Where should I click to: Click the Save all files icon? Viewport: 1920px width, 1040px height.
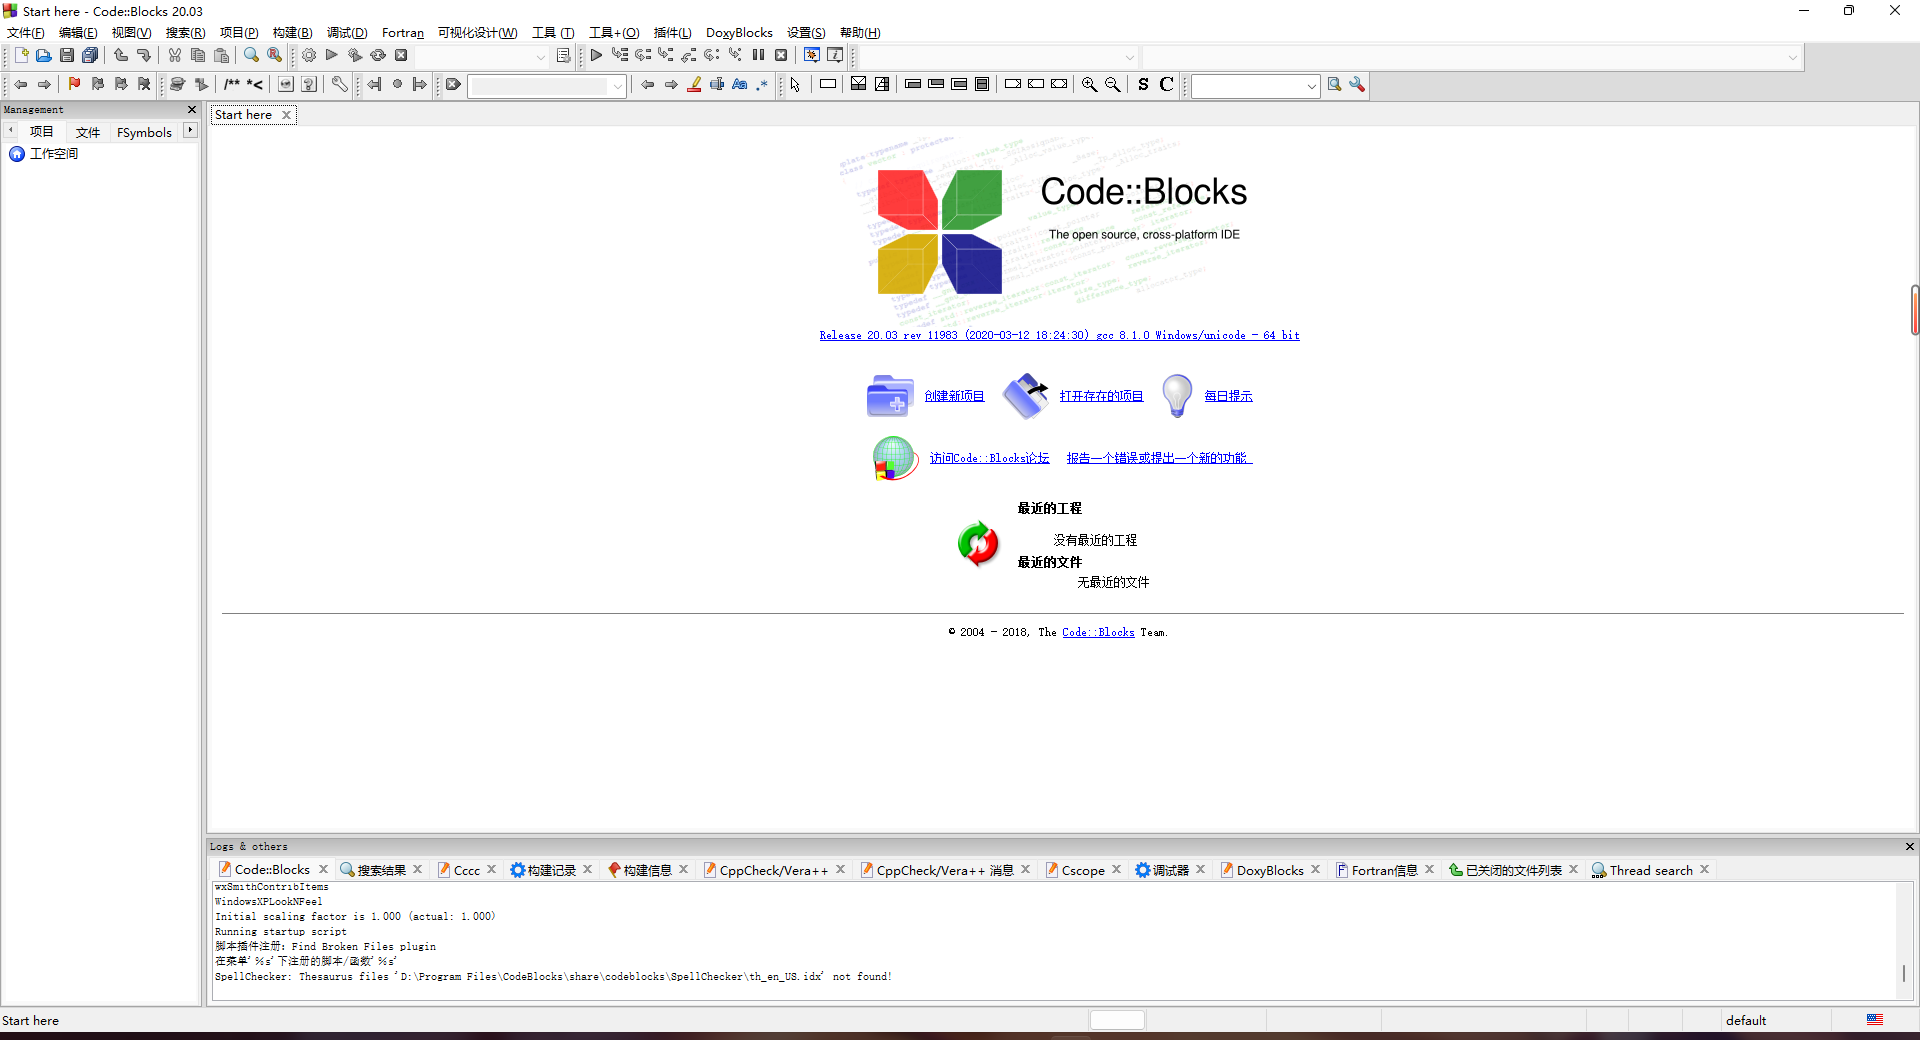point(90,56)
